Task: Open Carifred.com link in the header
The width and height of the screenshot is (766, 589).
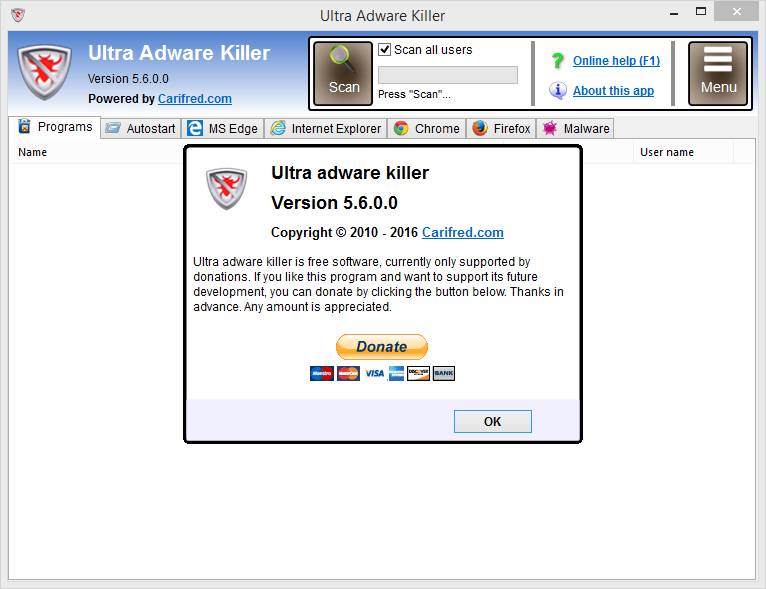Action: (x=194, y=99)
